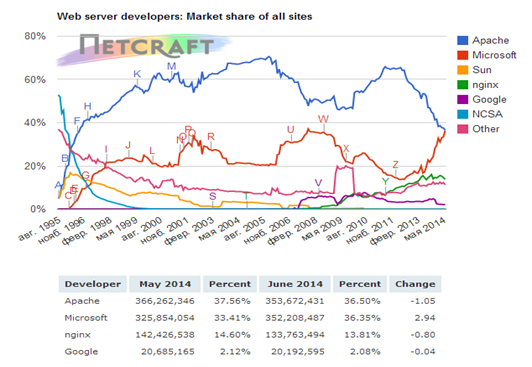This screenshot has height=367, width=532.
Task: Click annotation marker U on red line
Action: click(x=290, y=130)
